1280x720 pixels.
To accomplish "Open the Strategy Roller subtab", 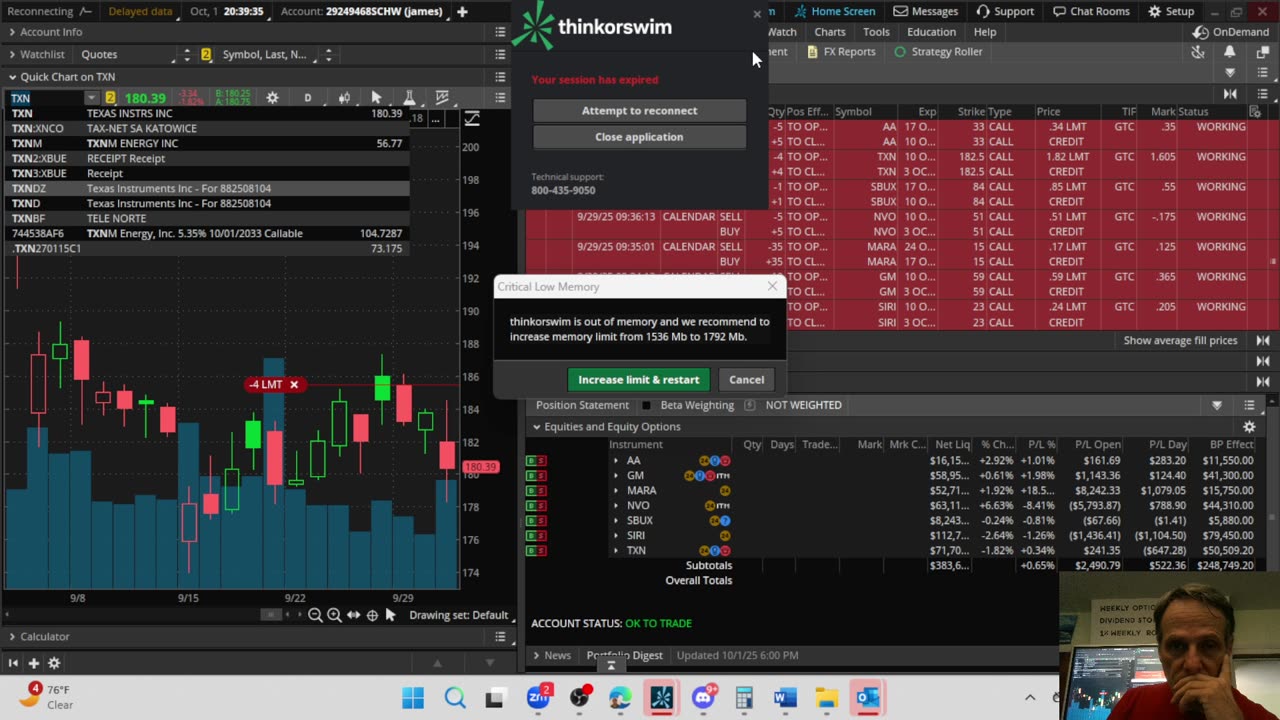I will click(x=938, y=52).
